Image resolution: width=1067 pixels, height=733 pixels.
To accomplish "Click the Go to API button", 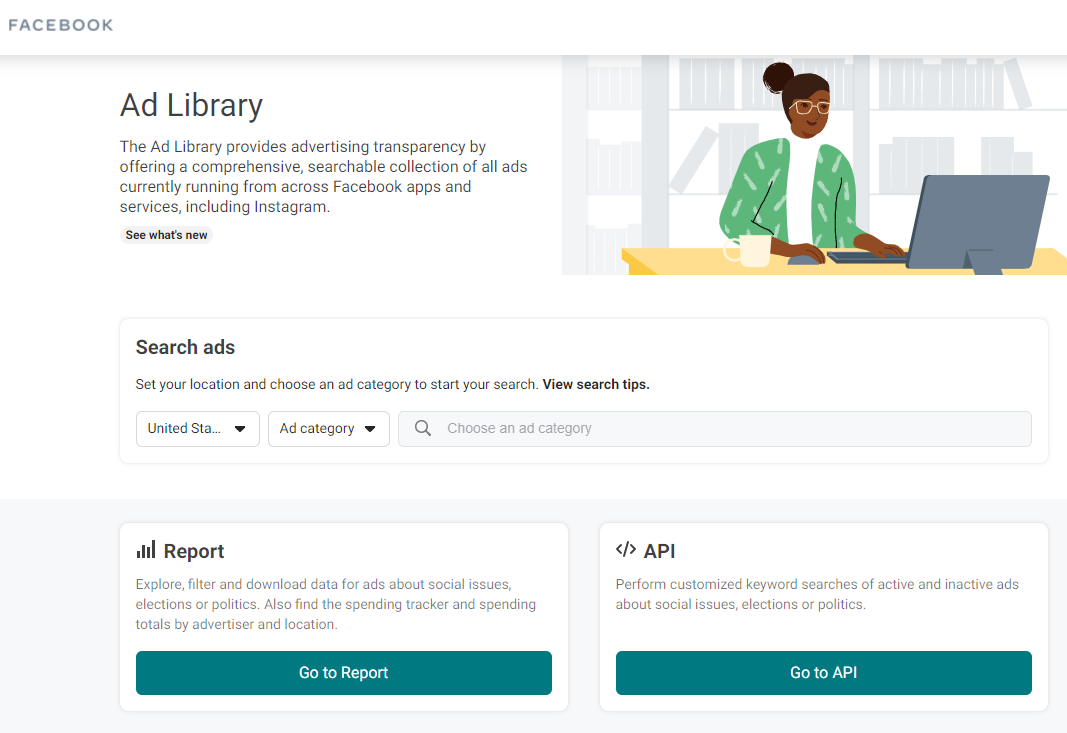I will [823, 673].
